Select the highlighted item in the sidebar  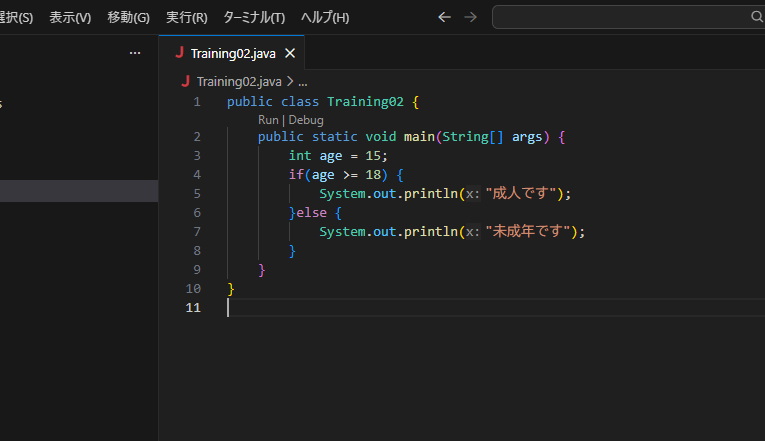coord(79,191)
